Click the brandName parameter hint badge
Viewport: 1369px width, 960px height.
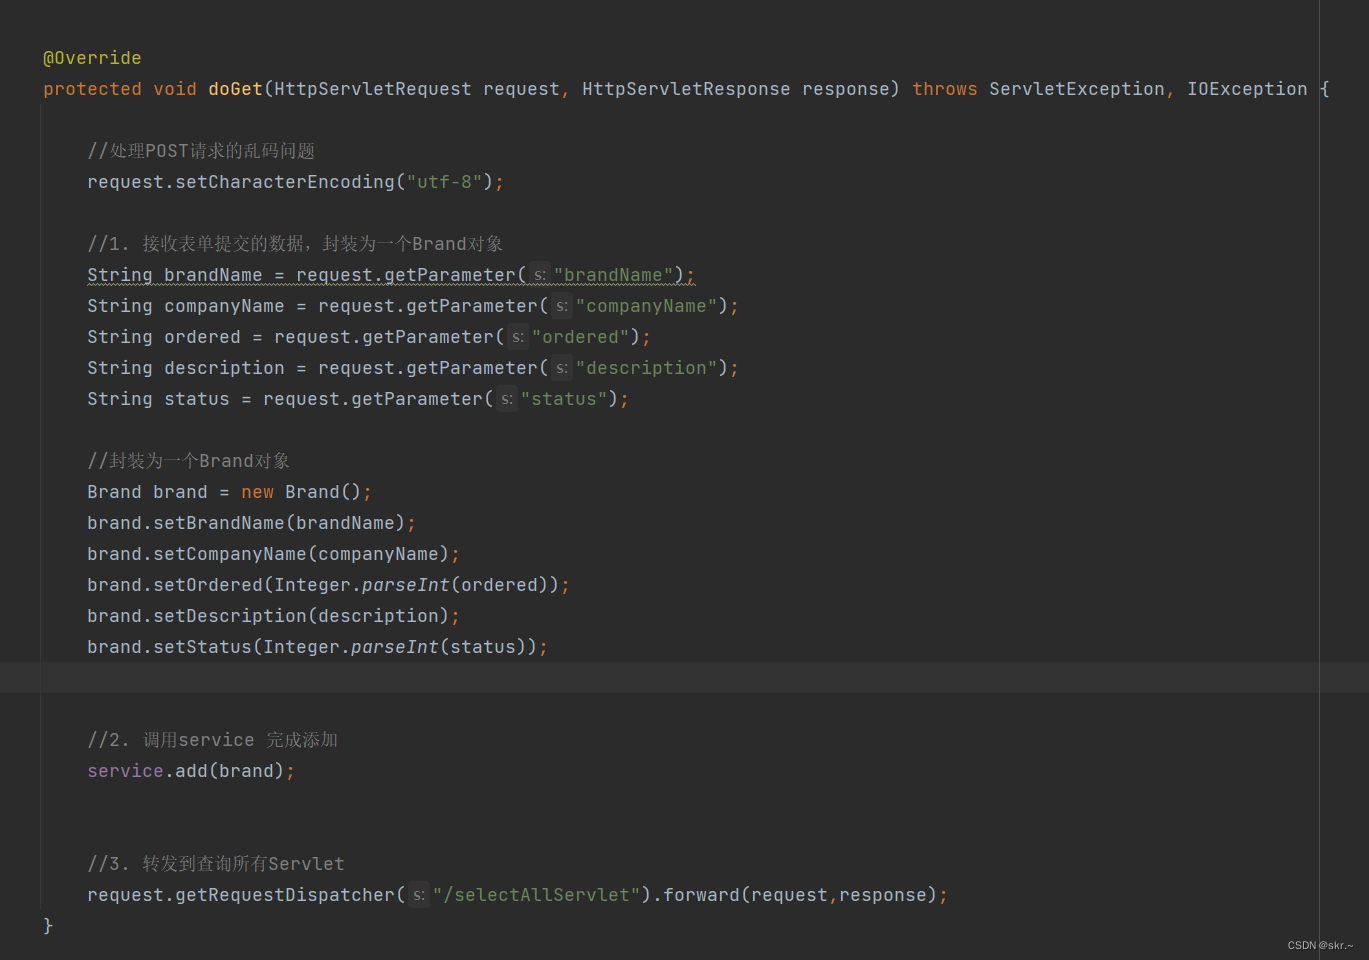[x=539, y=275]
